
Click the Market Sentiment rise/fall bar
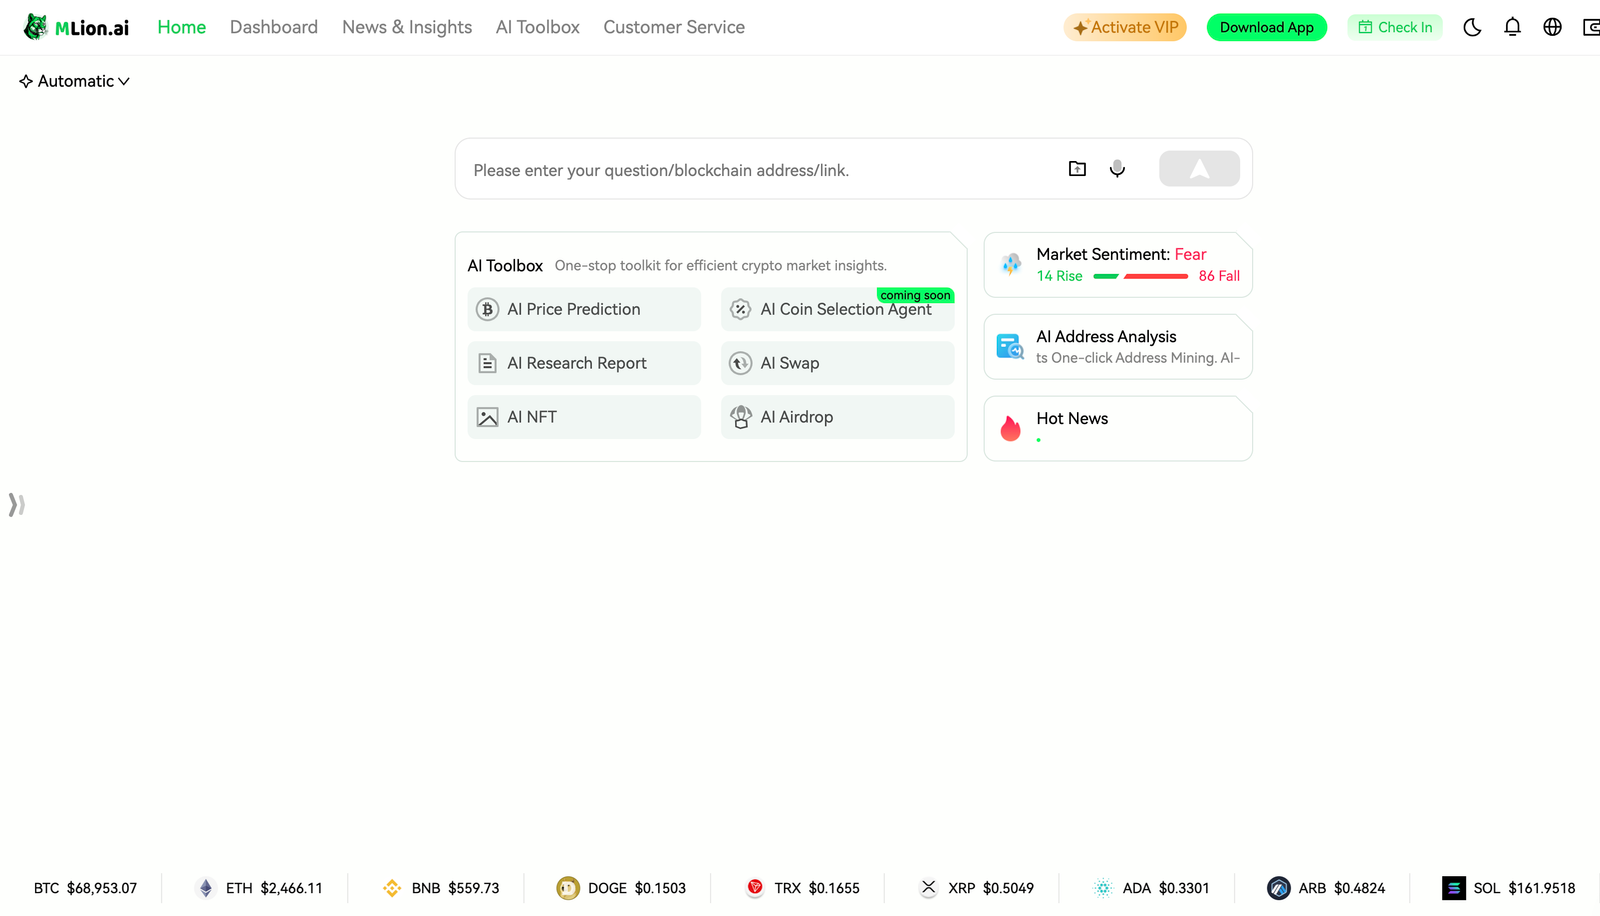click(1141, 276)
